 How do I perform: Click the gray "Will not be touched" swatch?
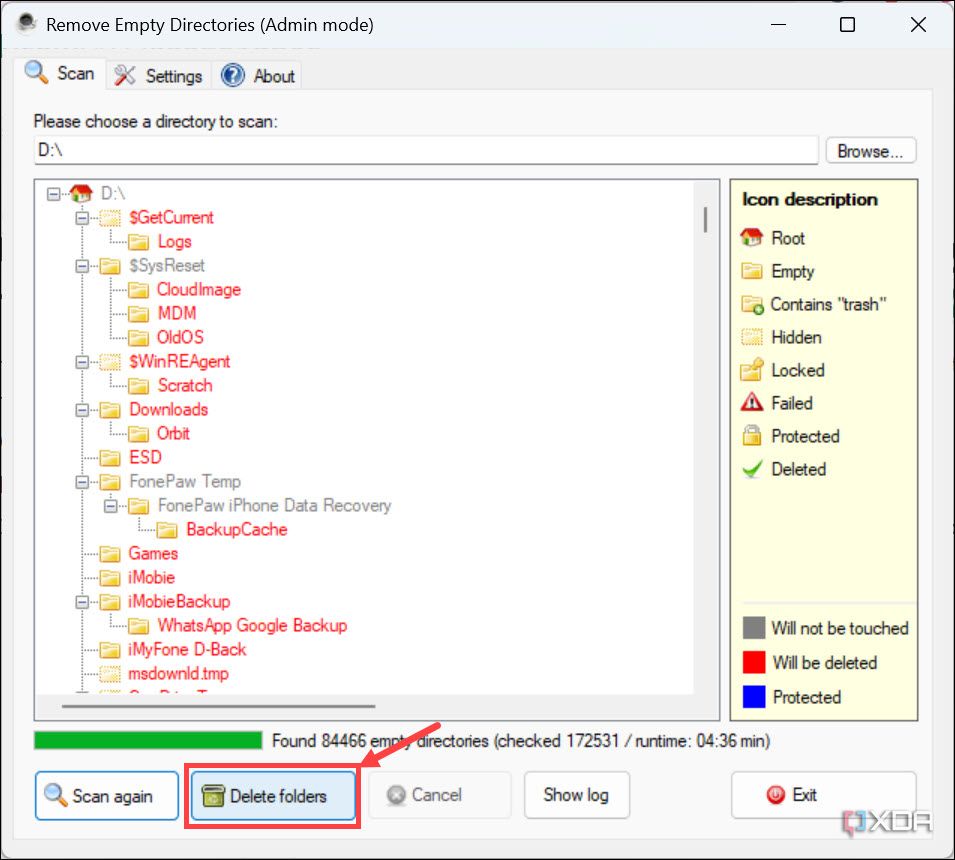(754, 627)
